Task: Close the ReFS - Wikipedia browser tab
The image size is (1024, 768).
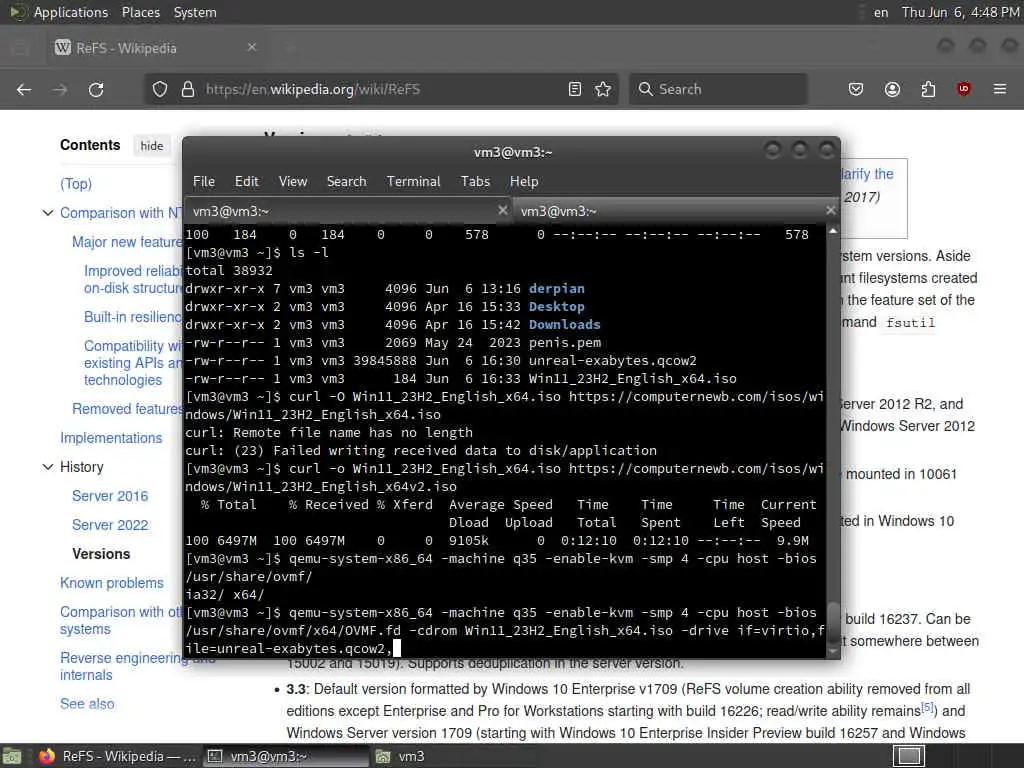Action: pos(252,47)
